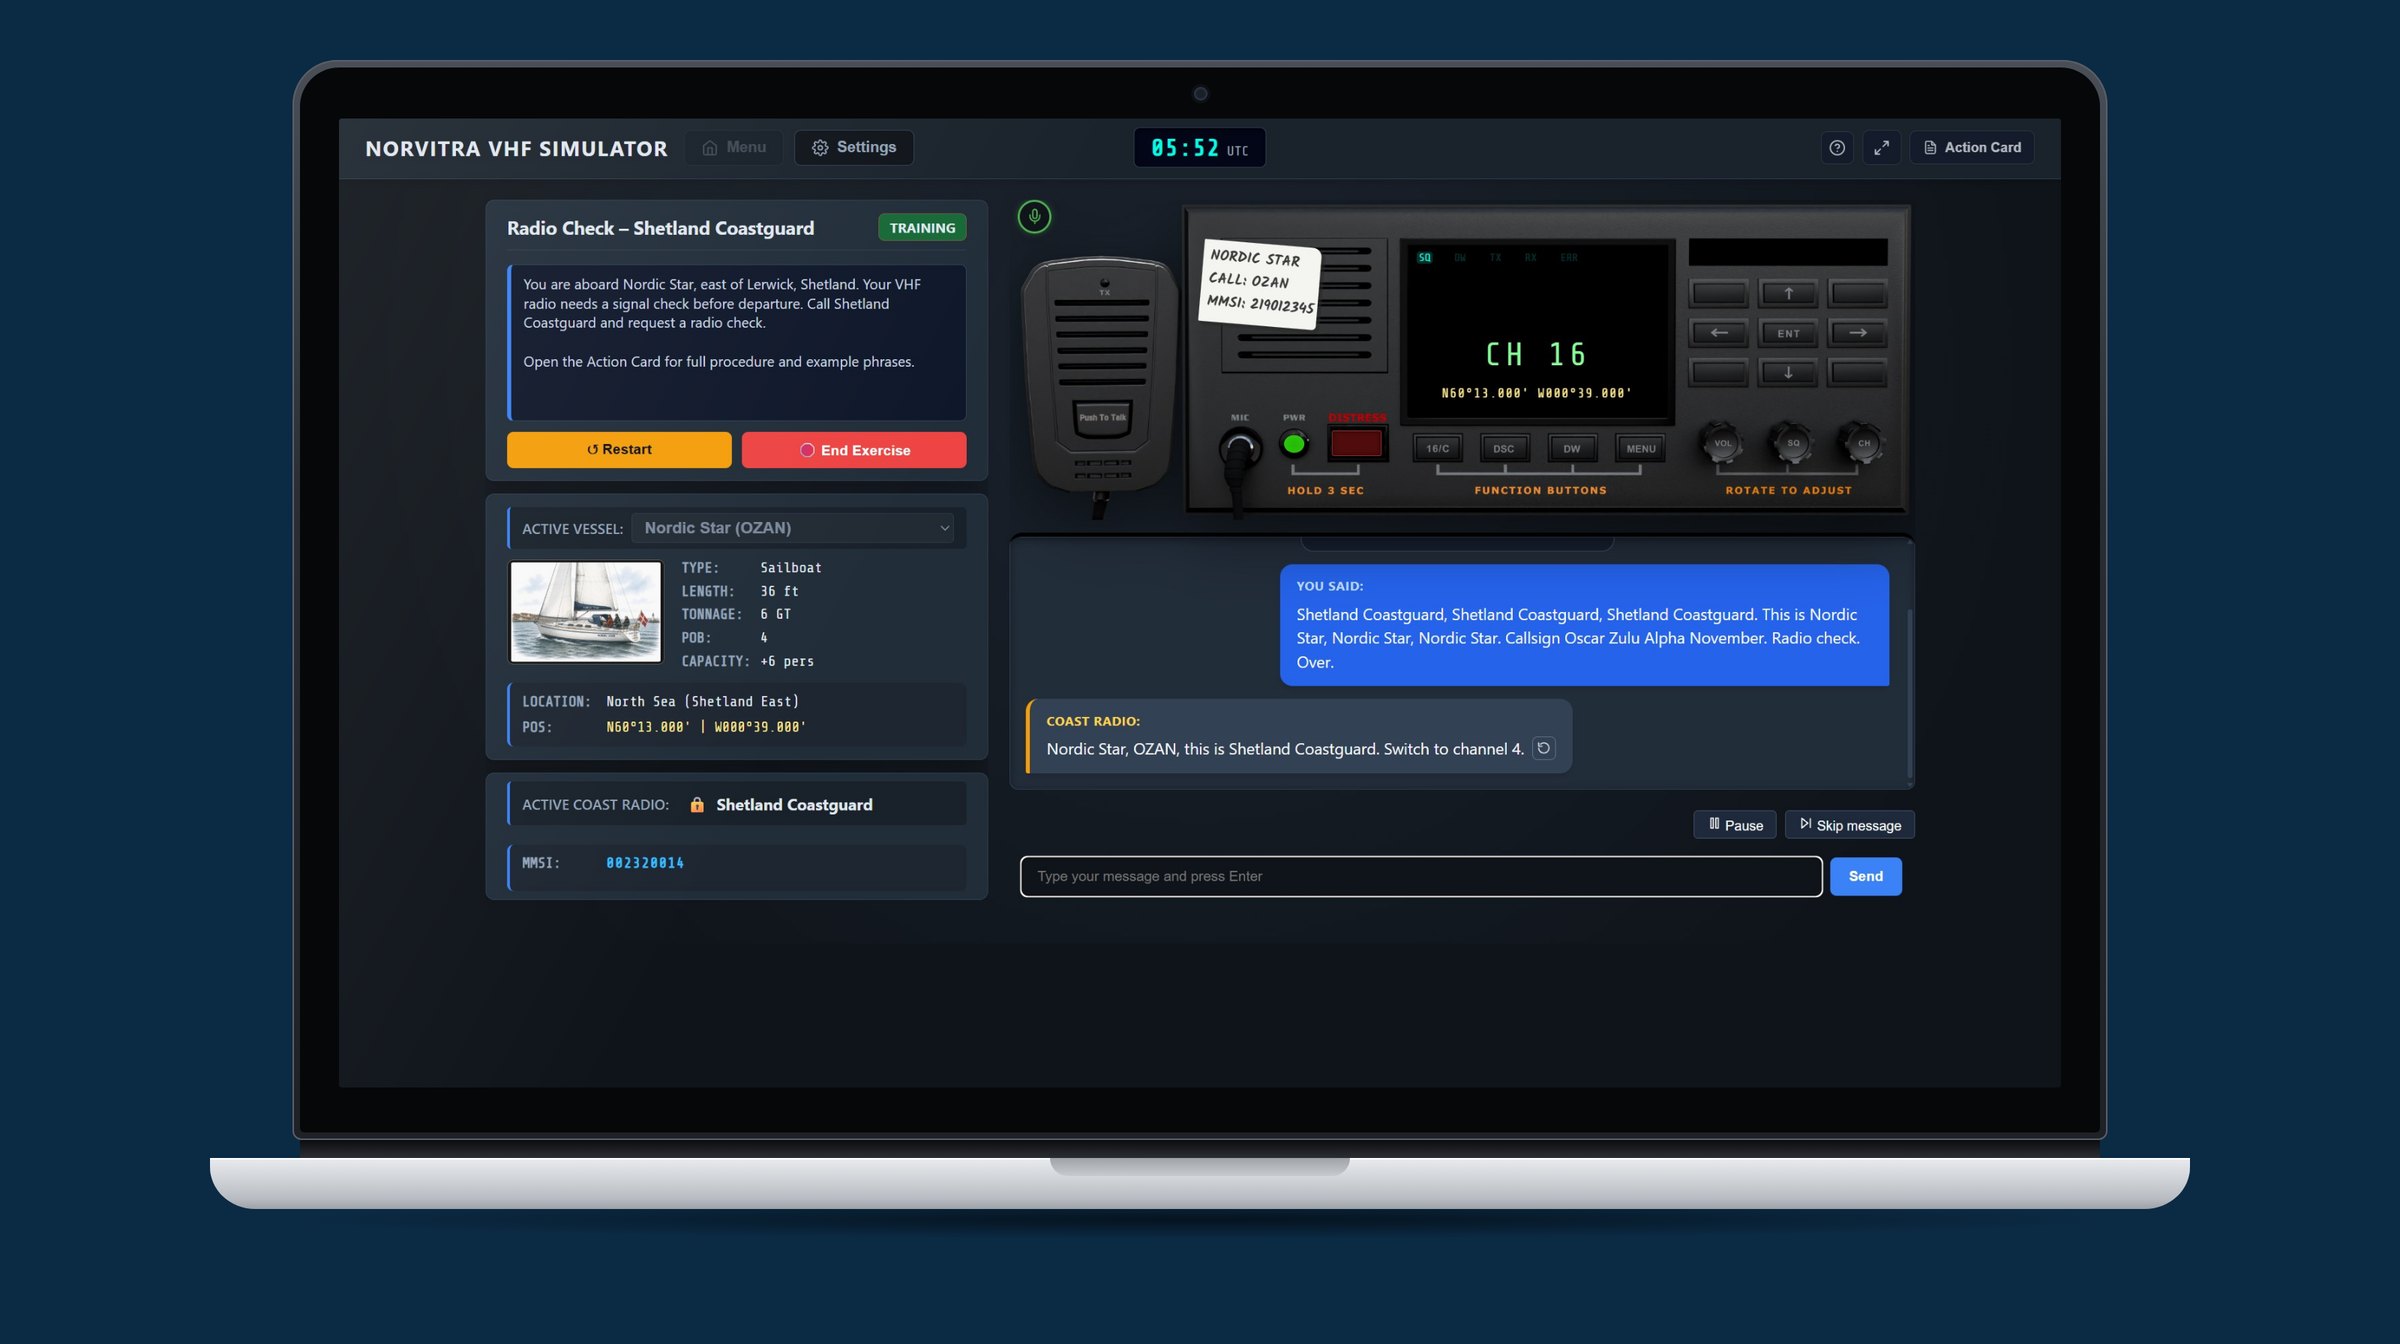2400x1344 pixels.
Task: Pause the exercise
Action: [1735, 825]
